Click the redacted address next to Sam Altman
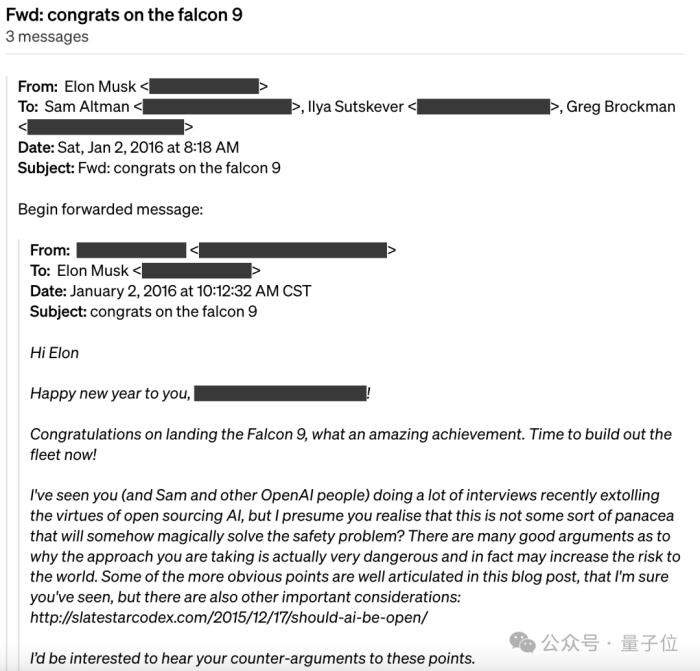The width and height of the screenshot is (700, 671). pos(217,107)
